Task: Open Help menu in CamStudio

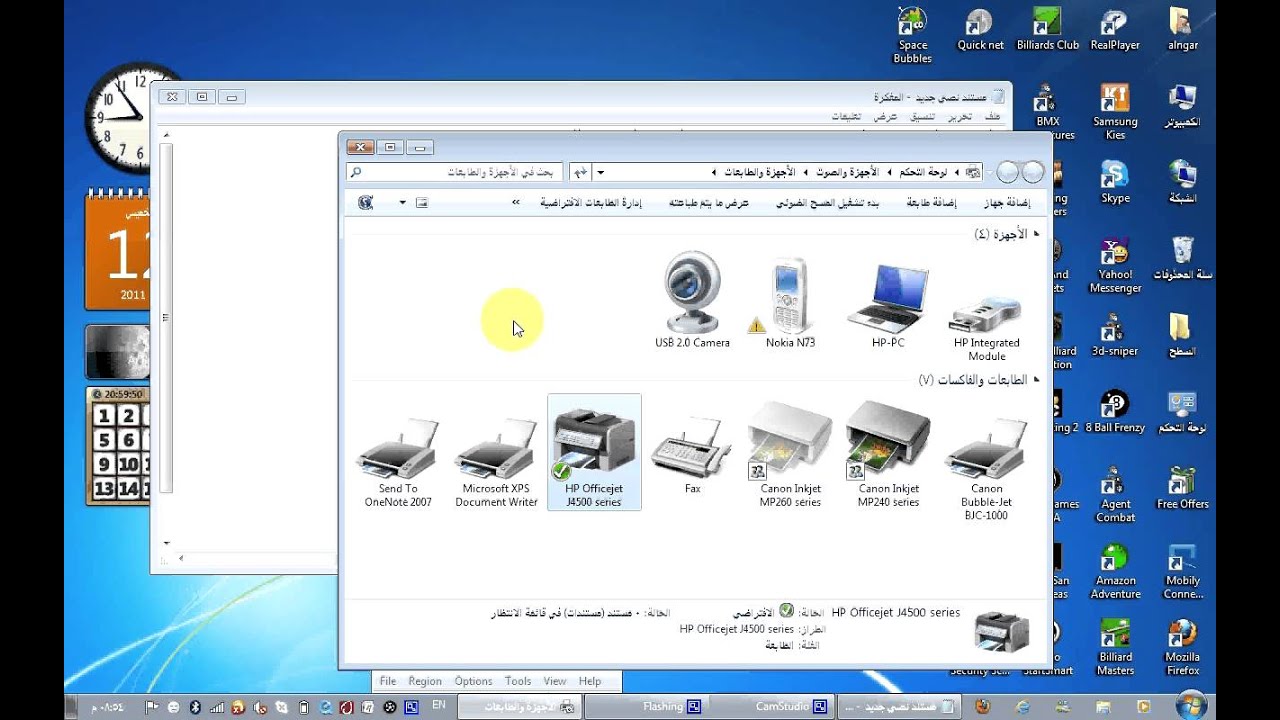Action: coord(590,681)
